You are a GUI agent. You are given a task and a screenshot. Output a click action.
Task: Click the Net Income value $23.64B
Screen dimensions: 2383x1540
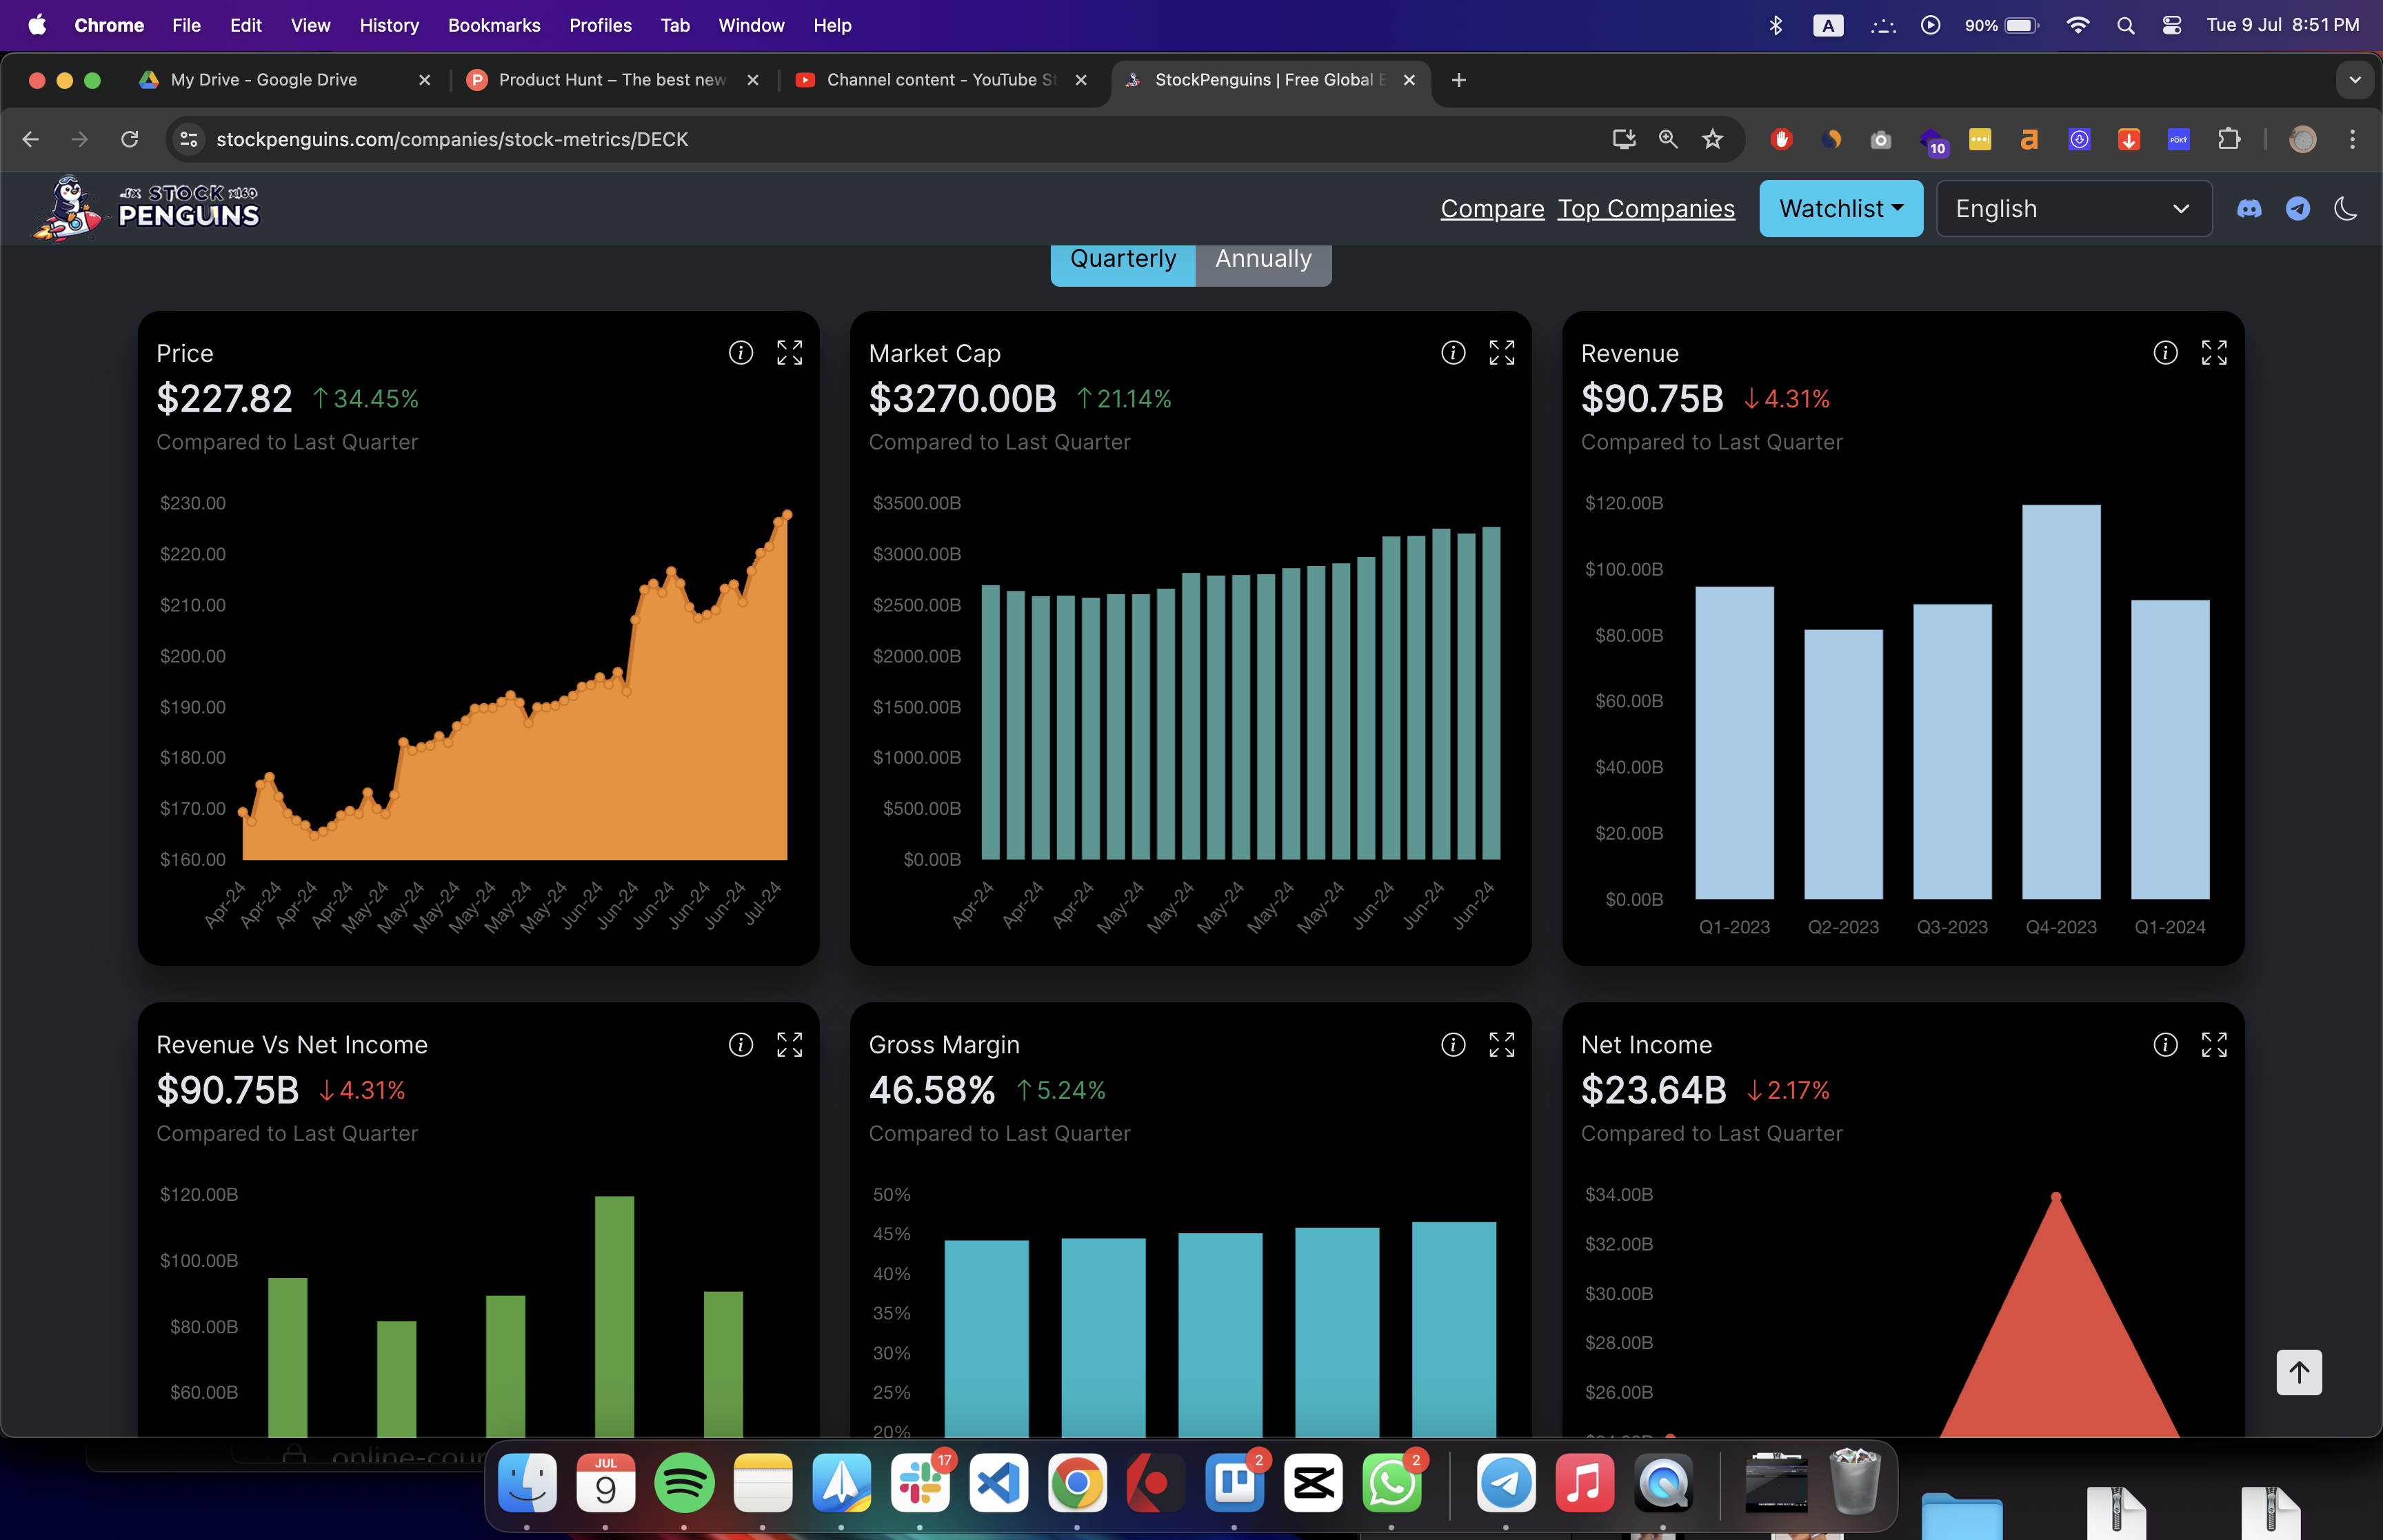(1653, 1090)
